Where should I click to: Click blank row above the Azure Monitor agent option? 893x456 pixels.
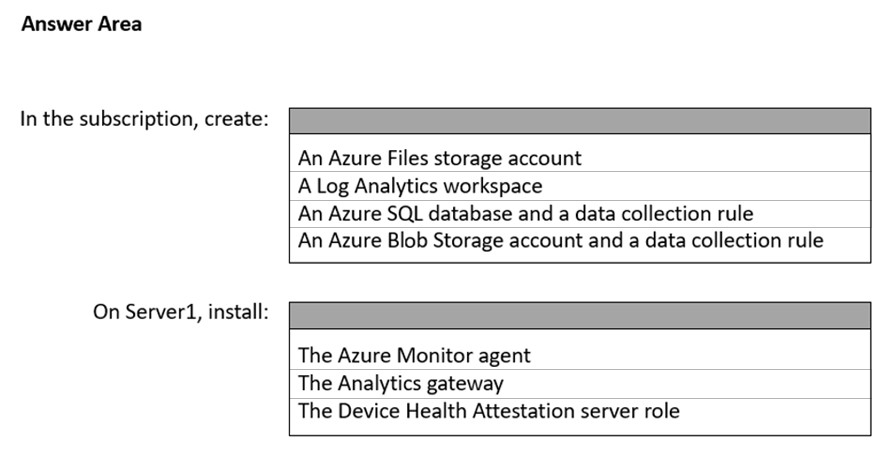579,336
